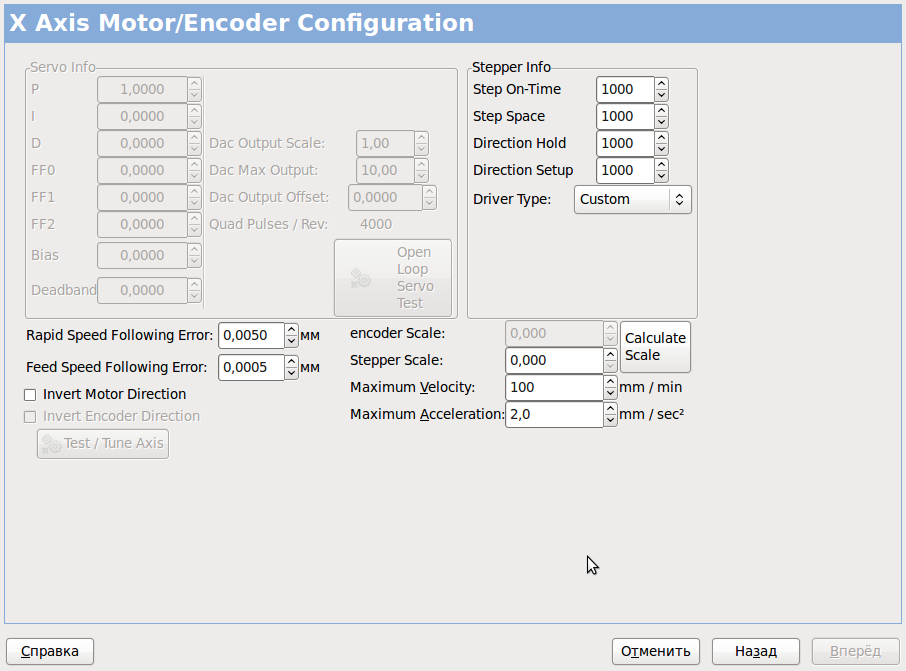Screen dimensions: 906x671
Task: Increase Rapid Speed Following Error value
Action: click(x=292, y=330)
